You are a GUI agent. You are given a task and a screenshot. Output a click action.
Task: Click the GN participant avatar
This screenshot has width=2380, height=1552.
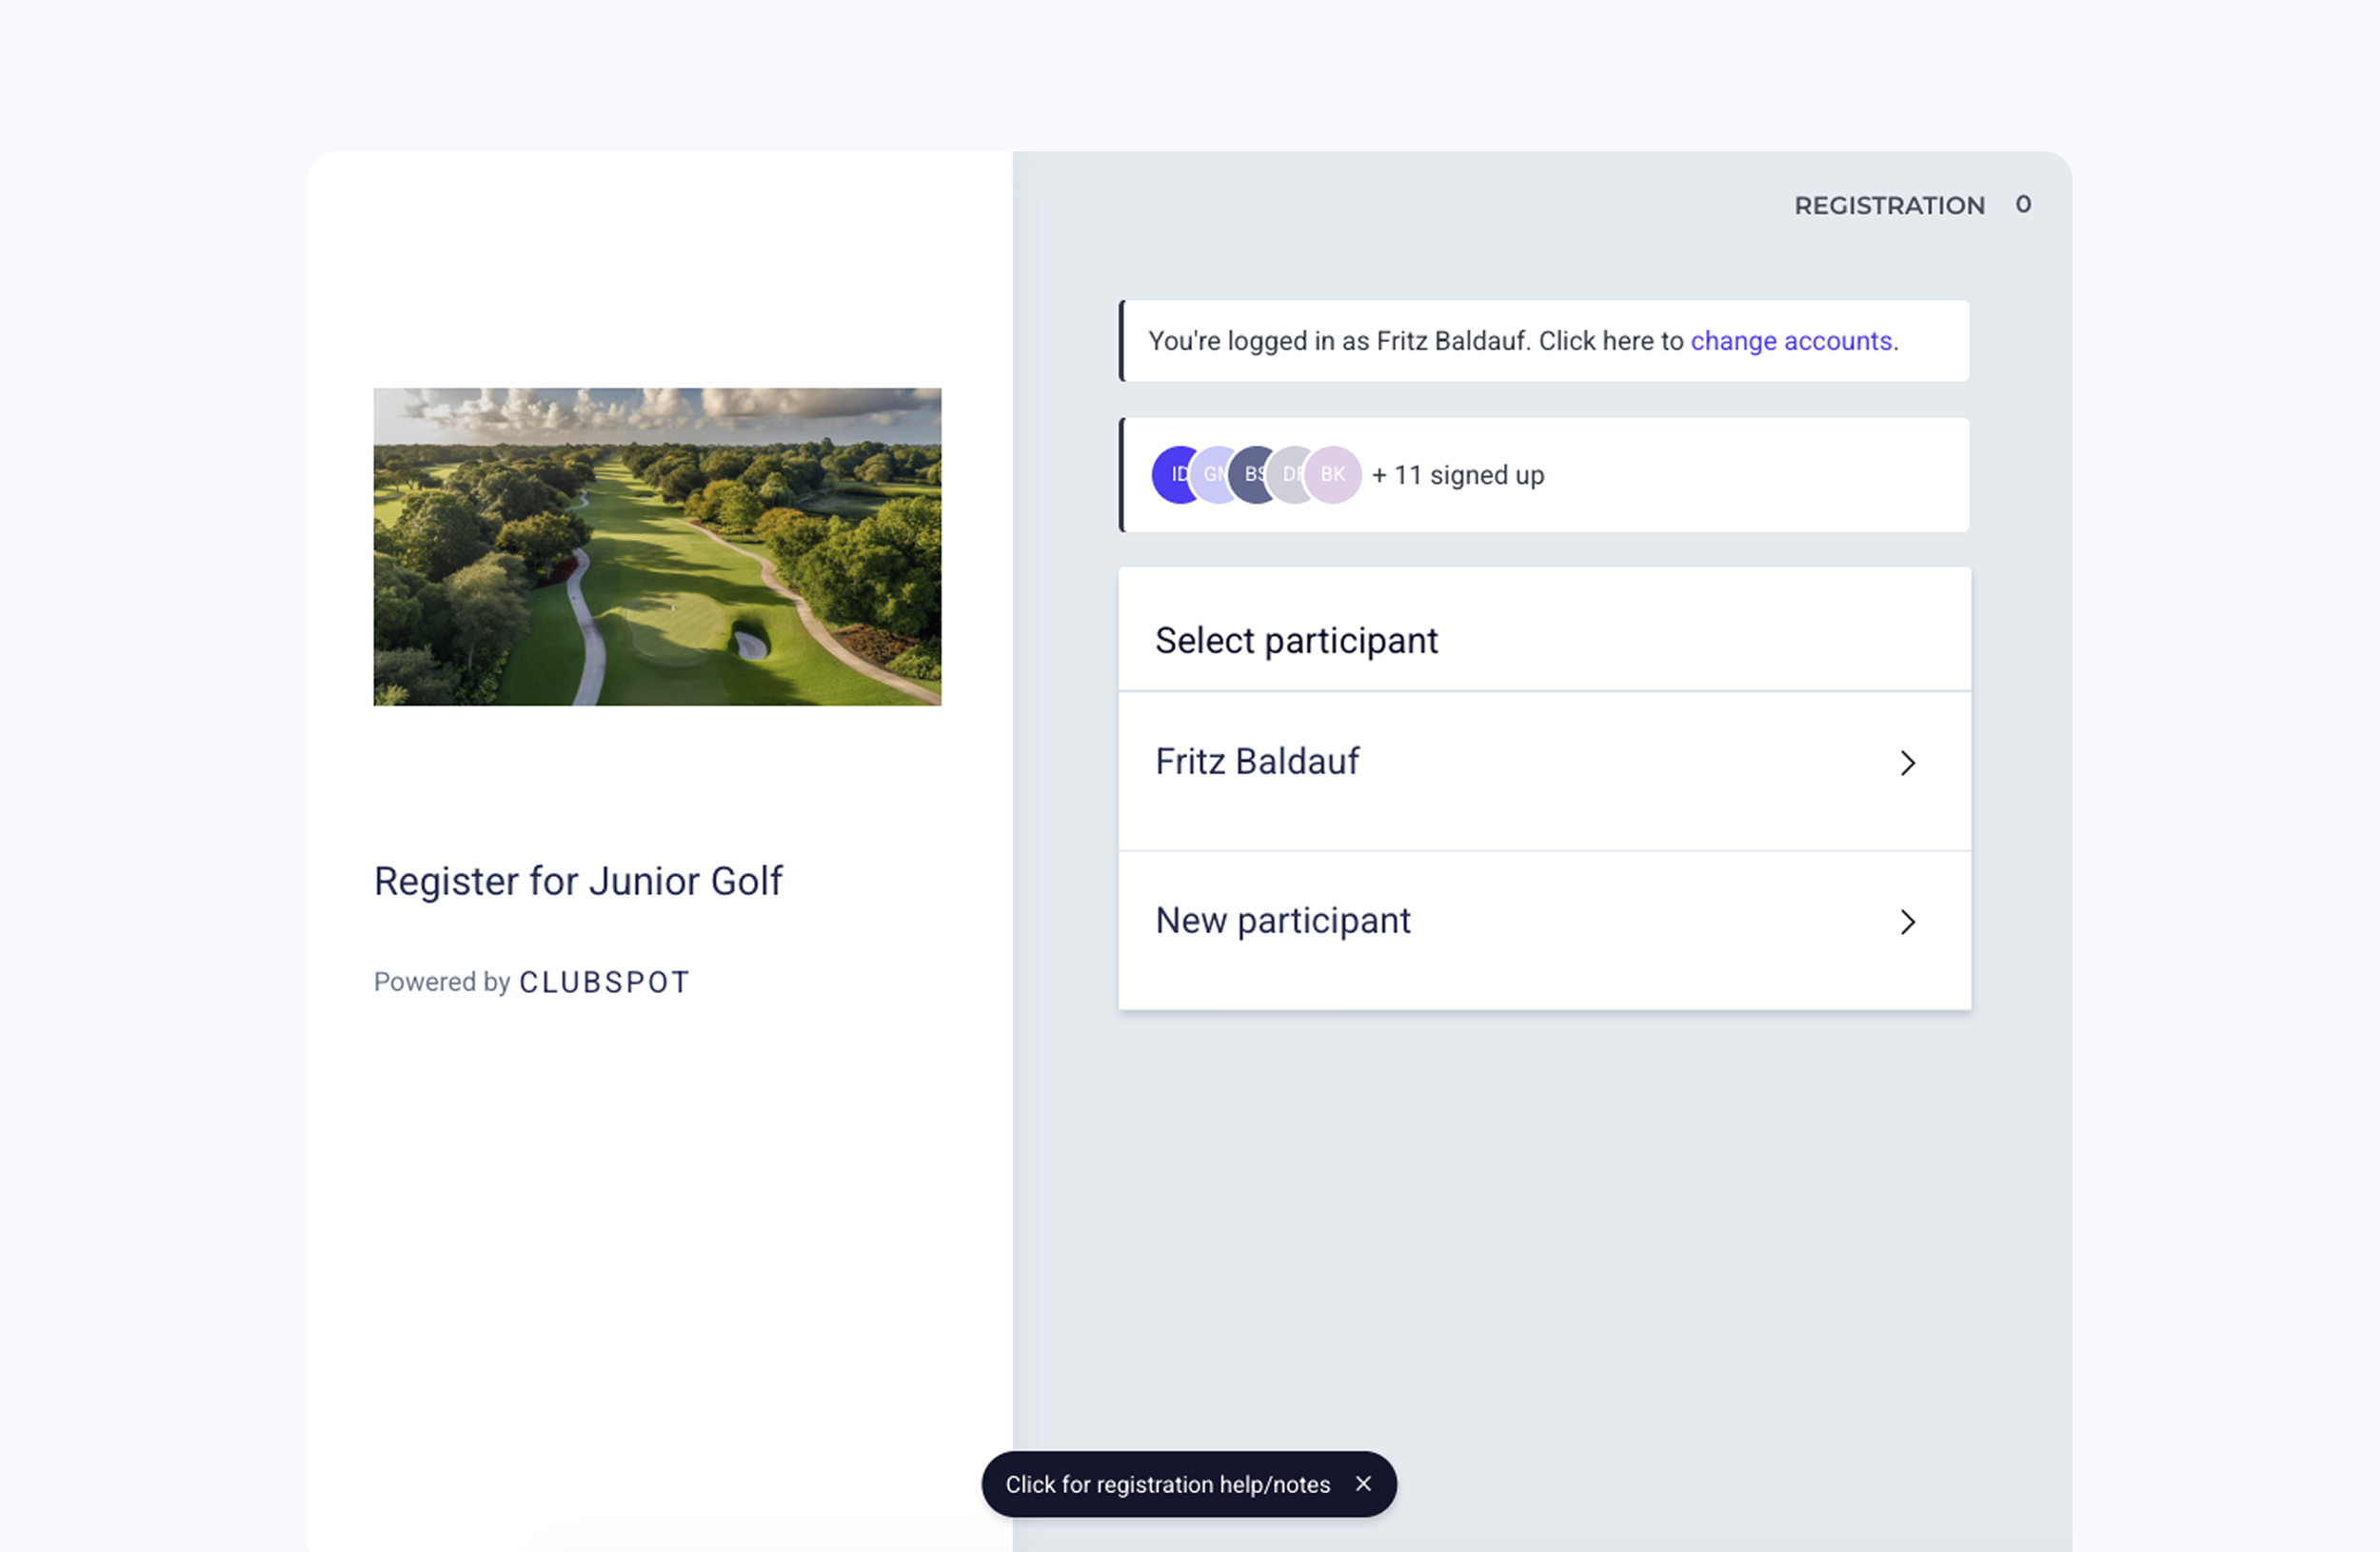[1214, 475]
